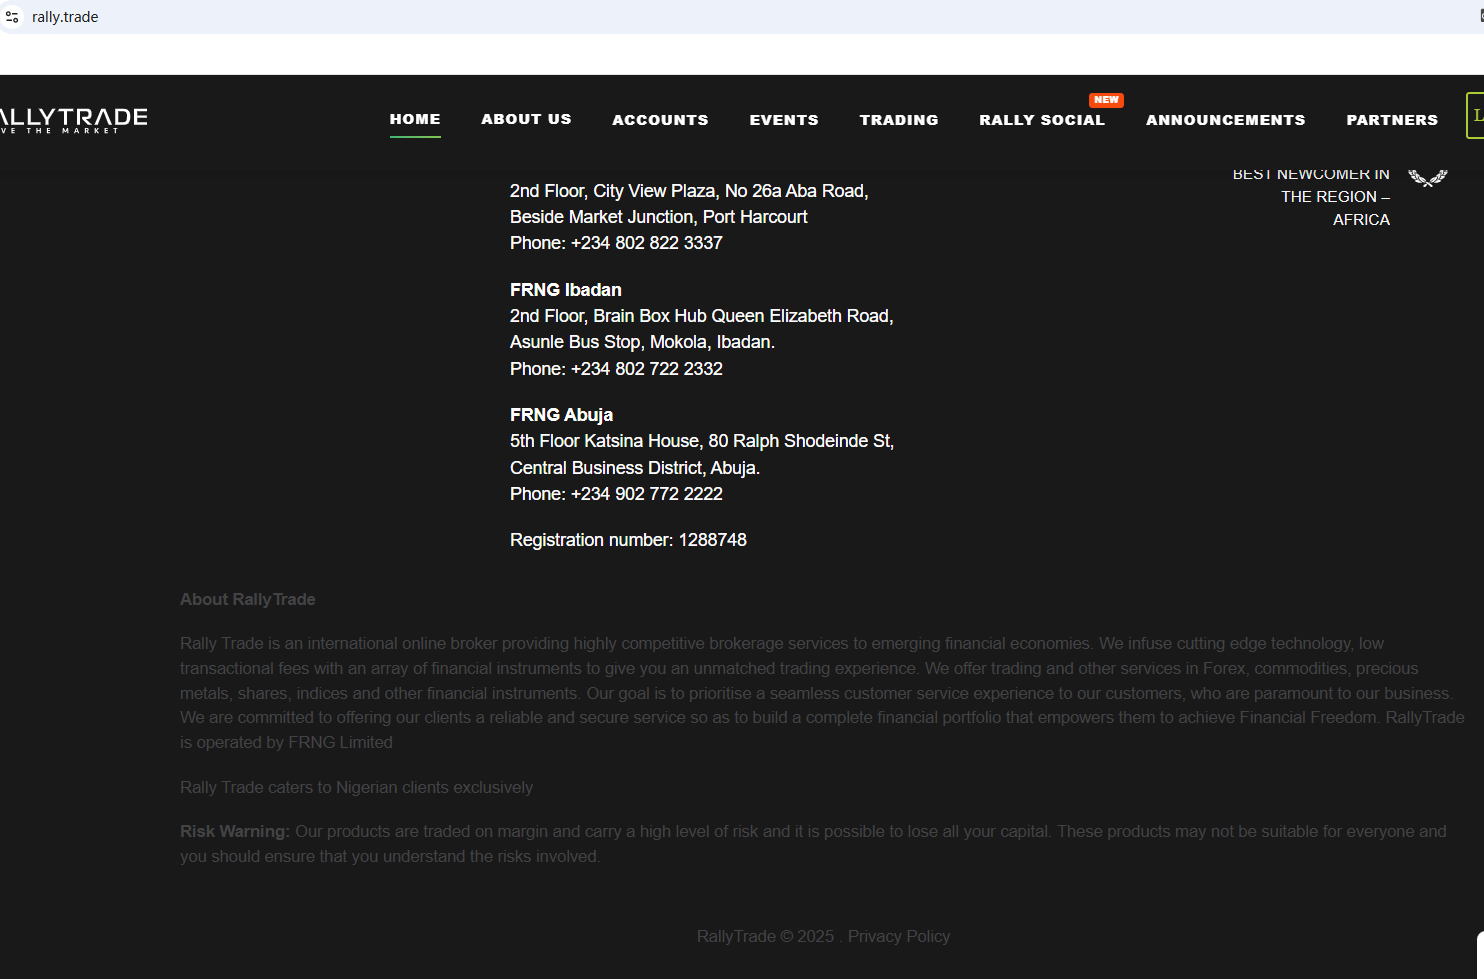The width and height of the screenshot is (1484, 979).
Task: Click the Central Business District, Abuja line
Action: (635, 468)
